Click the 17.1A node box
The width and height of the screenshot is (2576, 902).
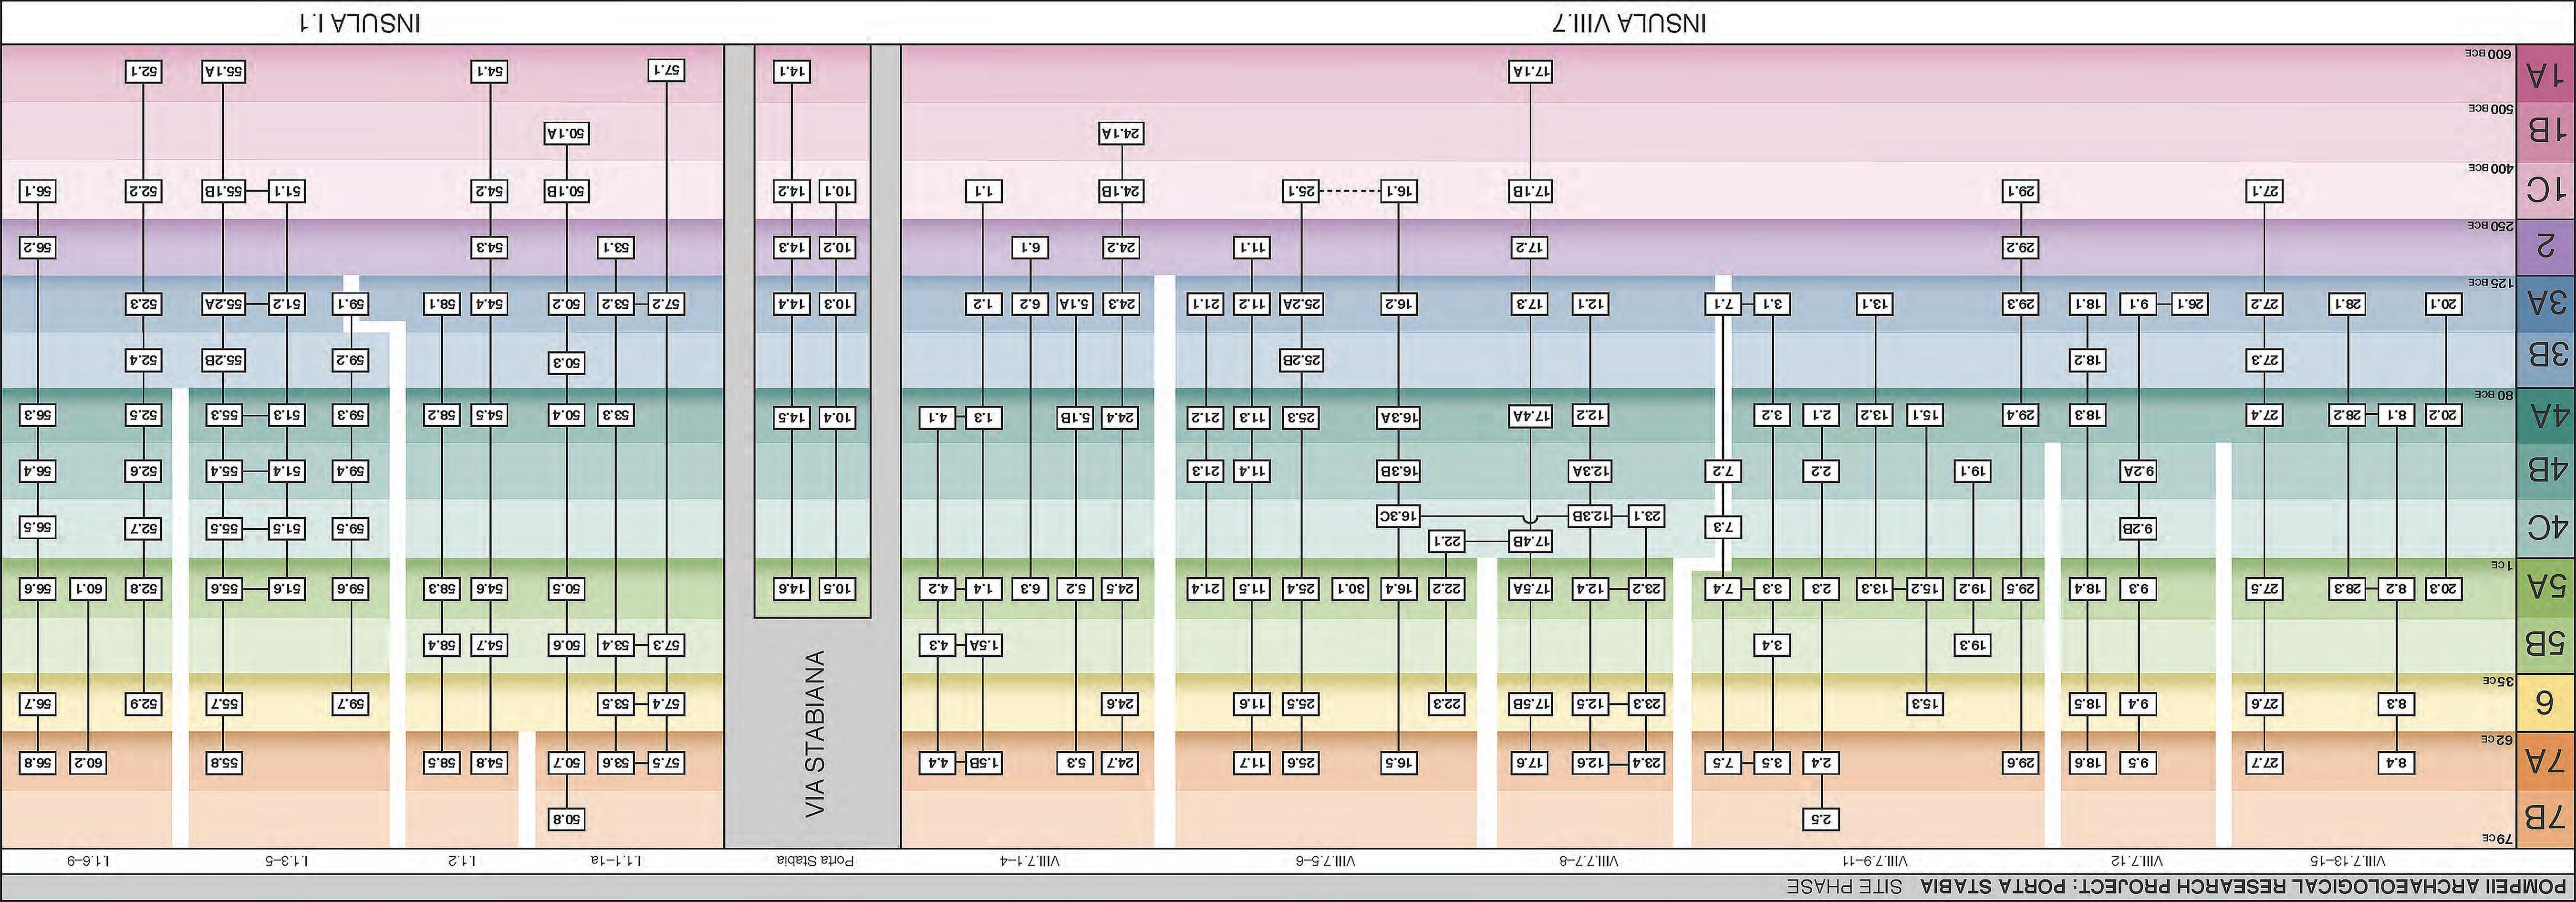(x=1530, y=71)
